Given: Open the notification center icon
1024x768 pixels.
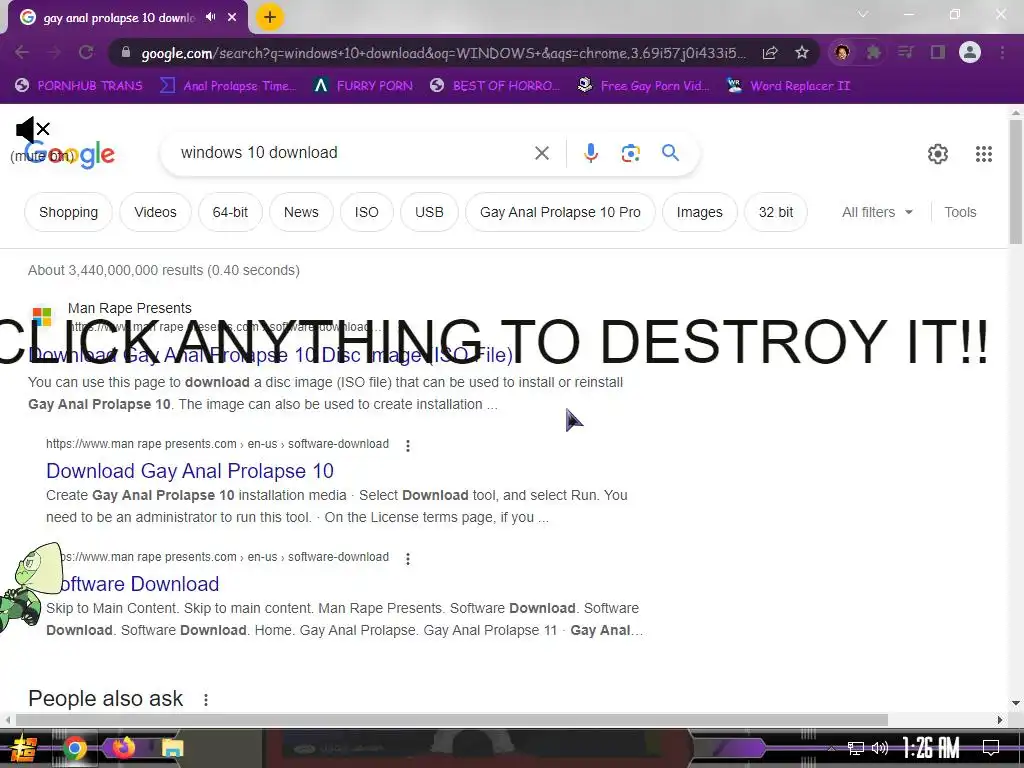Looking at the screenshot, I should click(x=991, y=748).
